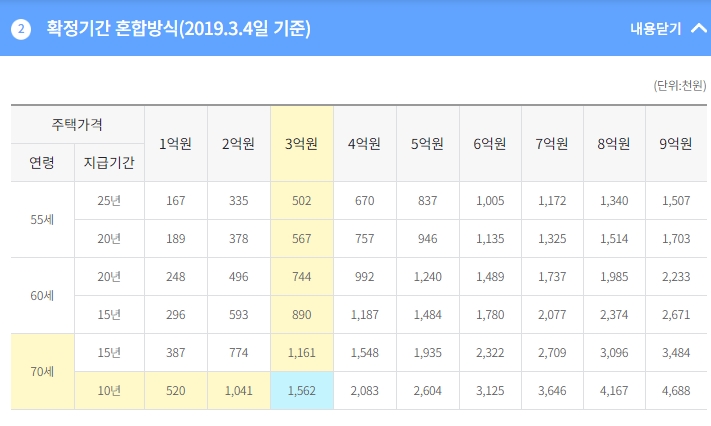Viewport: 711px width, 426px height.
Task: Select the highlighted 3억원 column header
Action: [302, 144]
